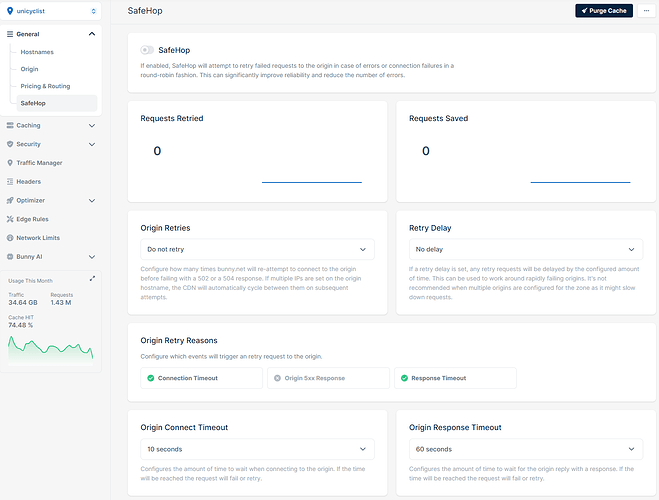The image size is (659, 500).
Task: Open Network Limits page
Action: [x=38, y=238]
